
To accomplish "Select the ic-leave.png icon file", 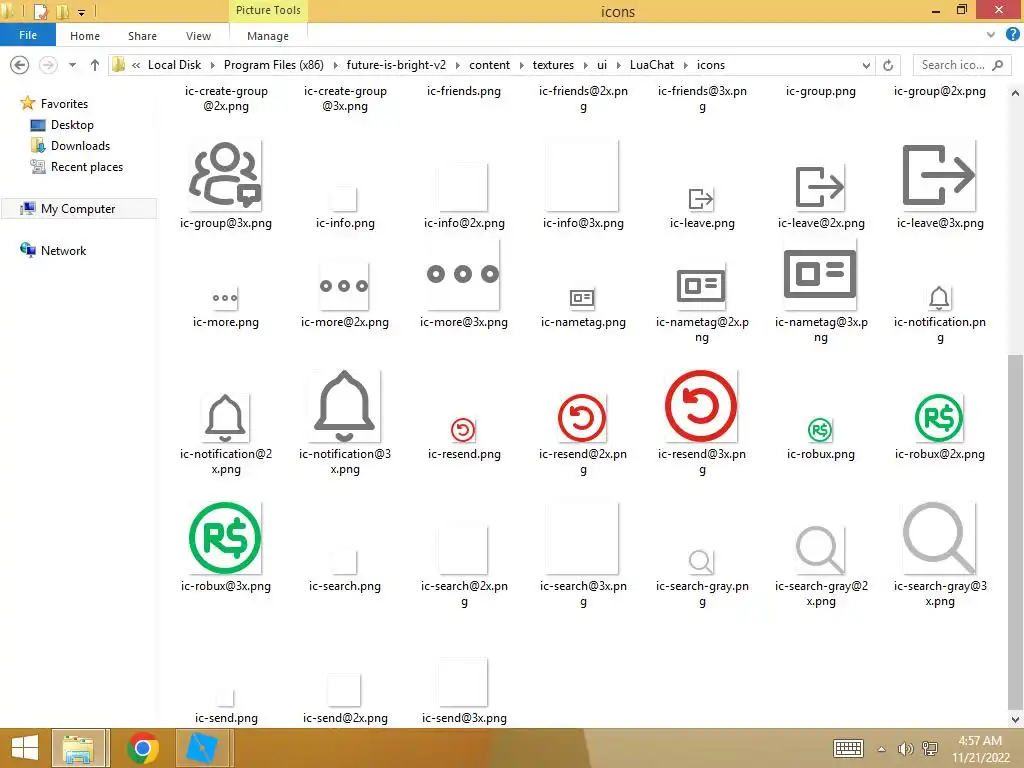I will point(701,199).
